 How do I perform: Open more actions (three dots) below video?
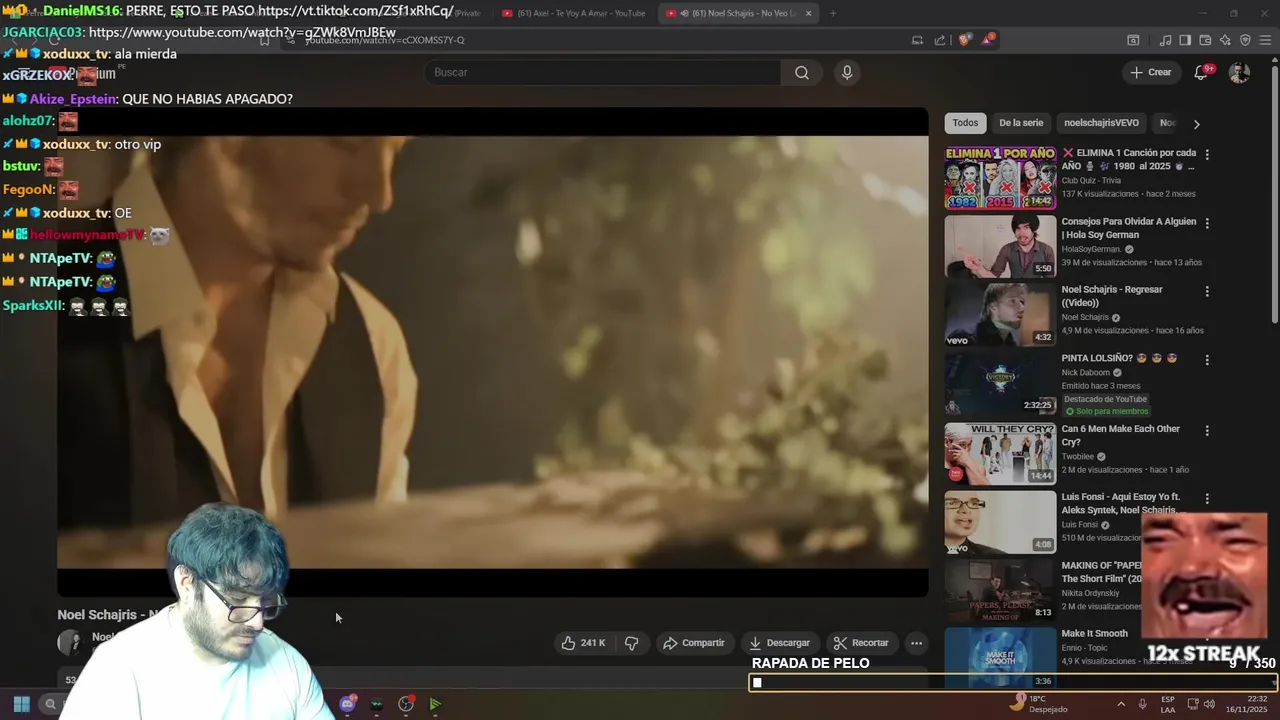(916, 643)
